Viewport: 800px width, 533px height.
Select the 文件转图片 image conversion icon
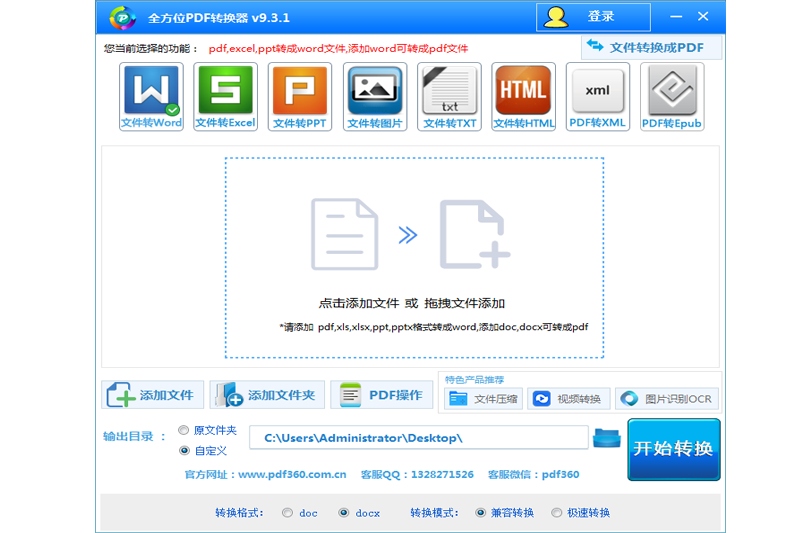[x=375, y=97]
